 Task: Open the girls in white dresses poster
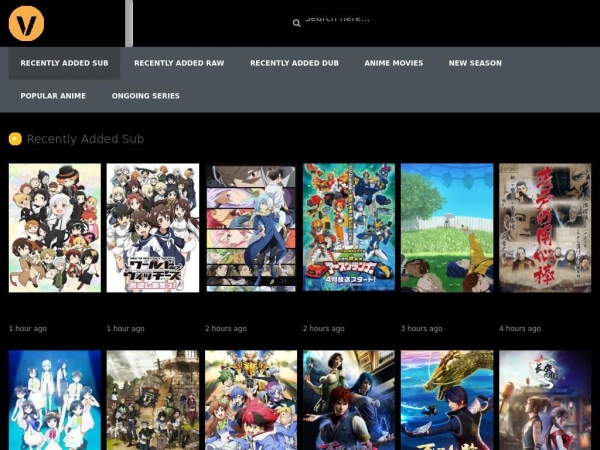pyautogui.click(x=55, y=400)
